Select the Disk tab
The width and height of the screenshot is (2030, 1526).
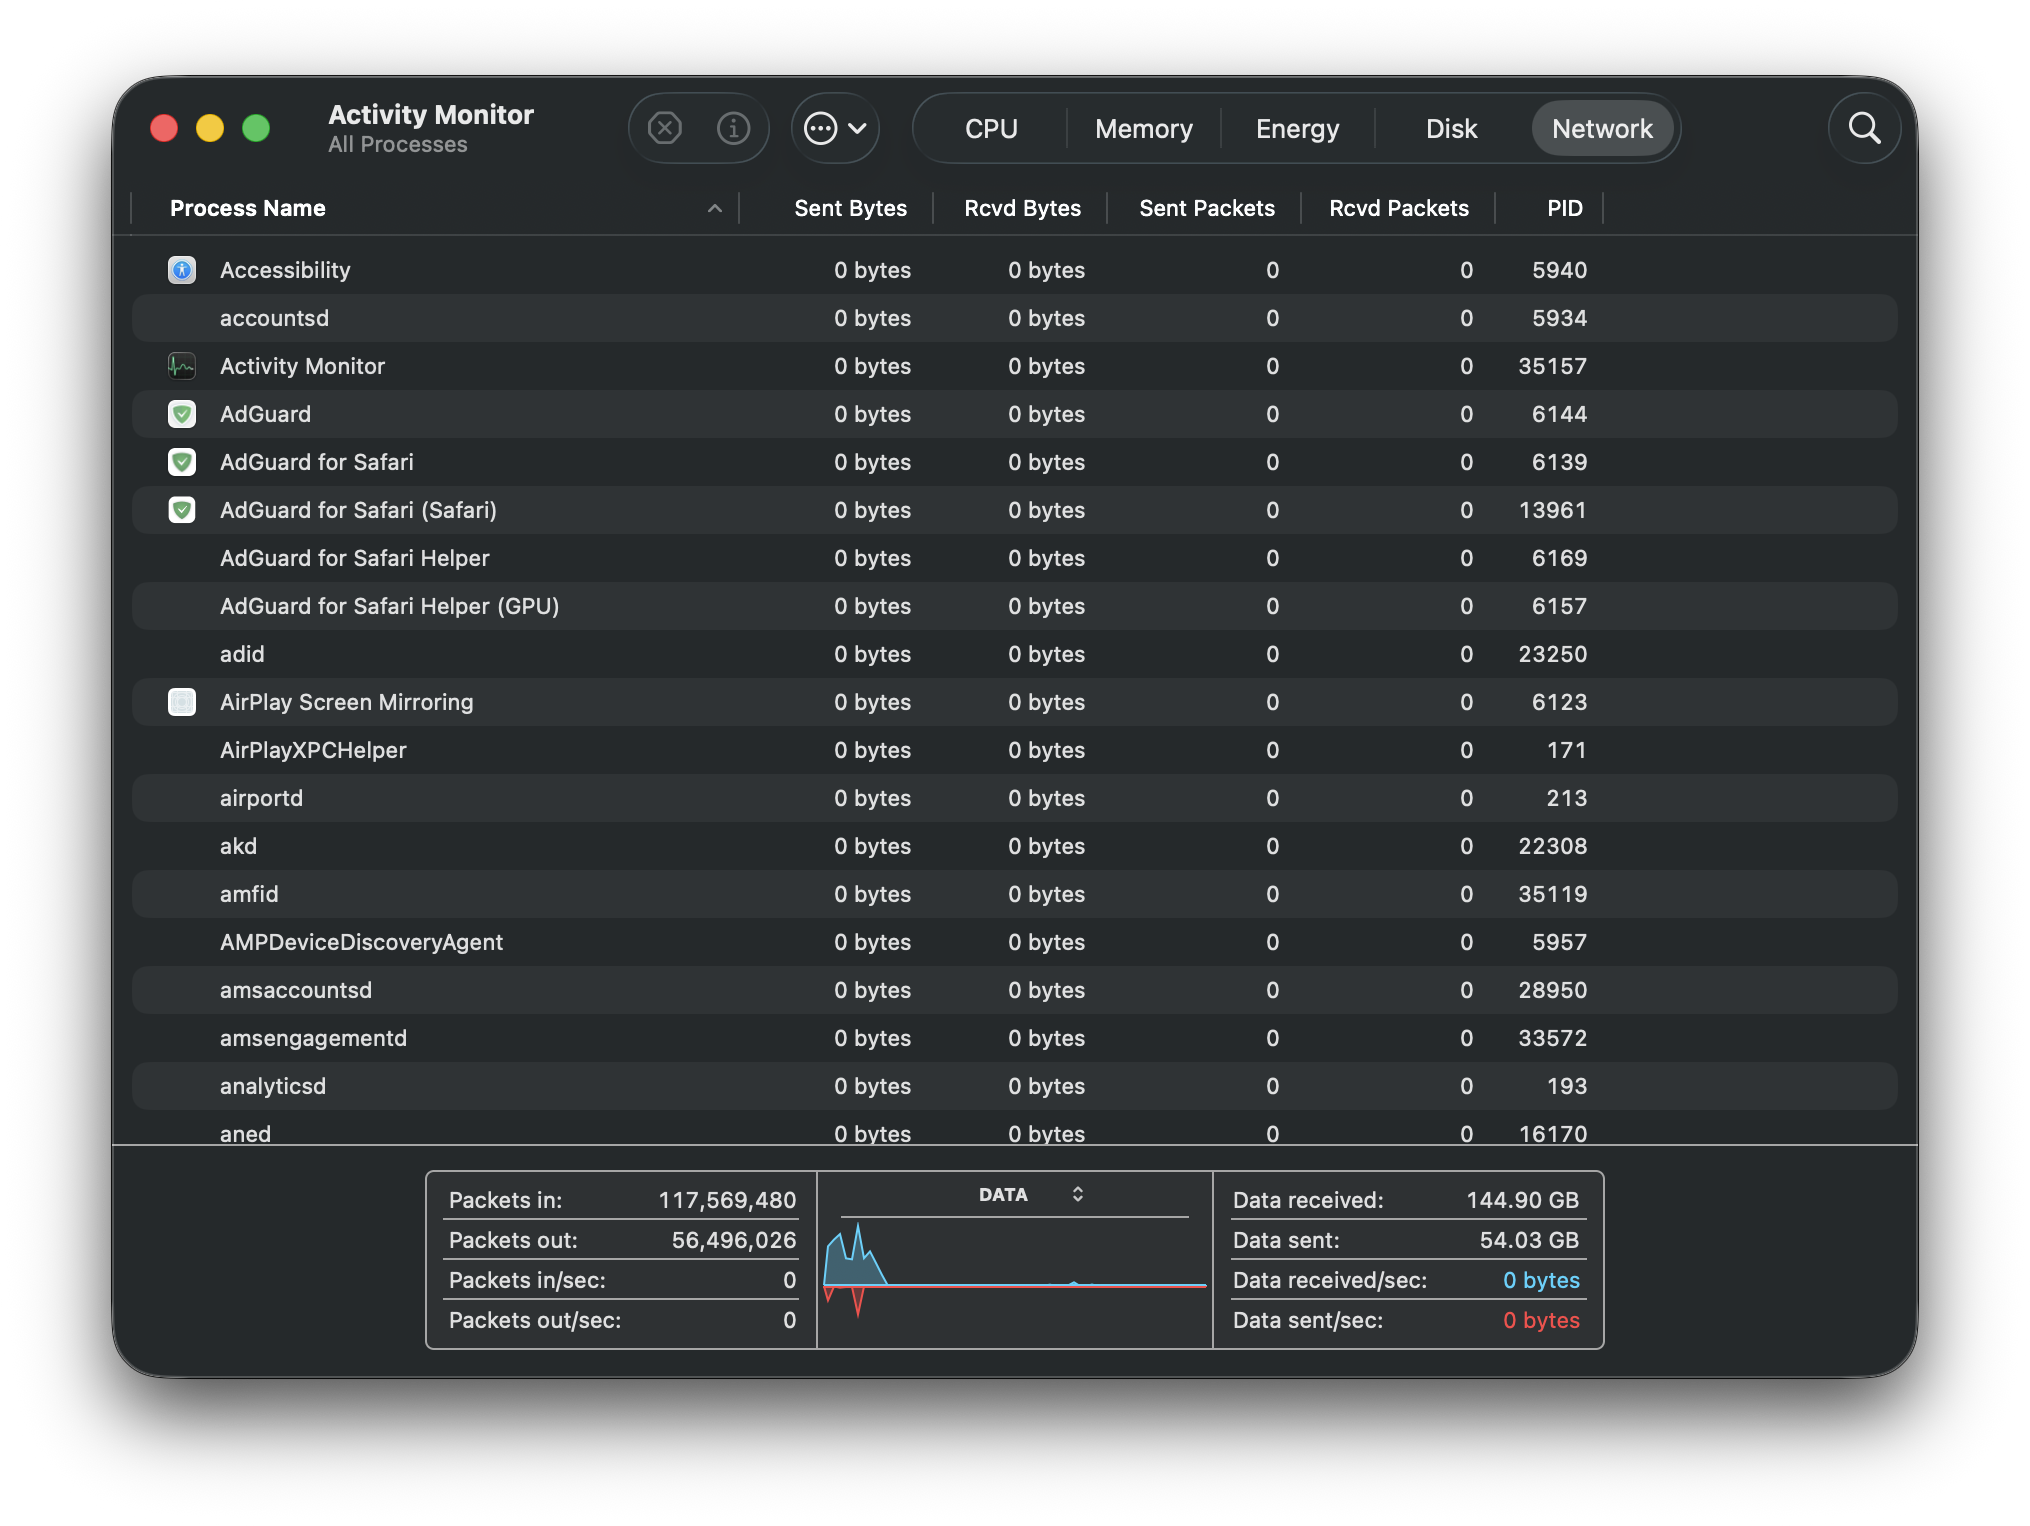coord(1451,129)
